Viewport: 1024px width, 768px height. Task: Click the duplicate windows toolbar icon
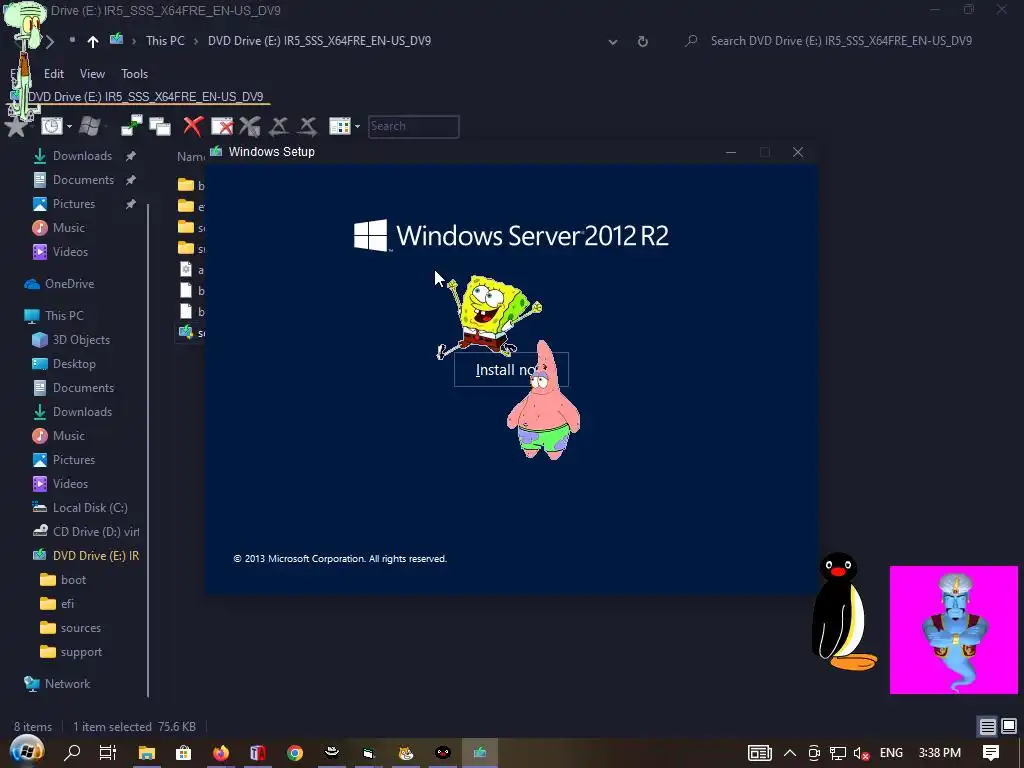(x=160, y=126)
